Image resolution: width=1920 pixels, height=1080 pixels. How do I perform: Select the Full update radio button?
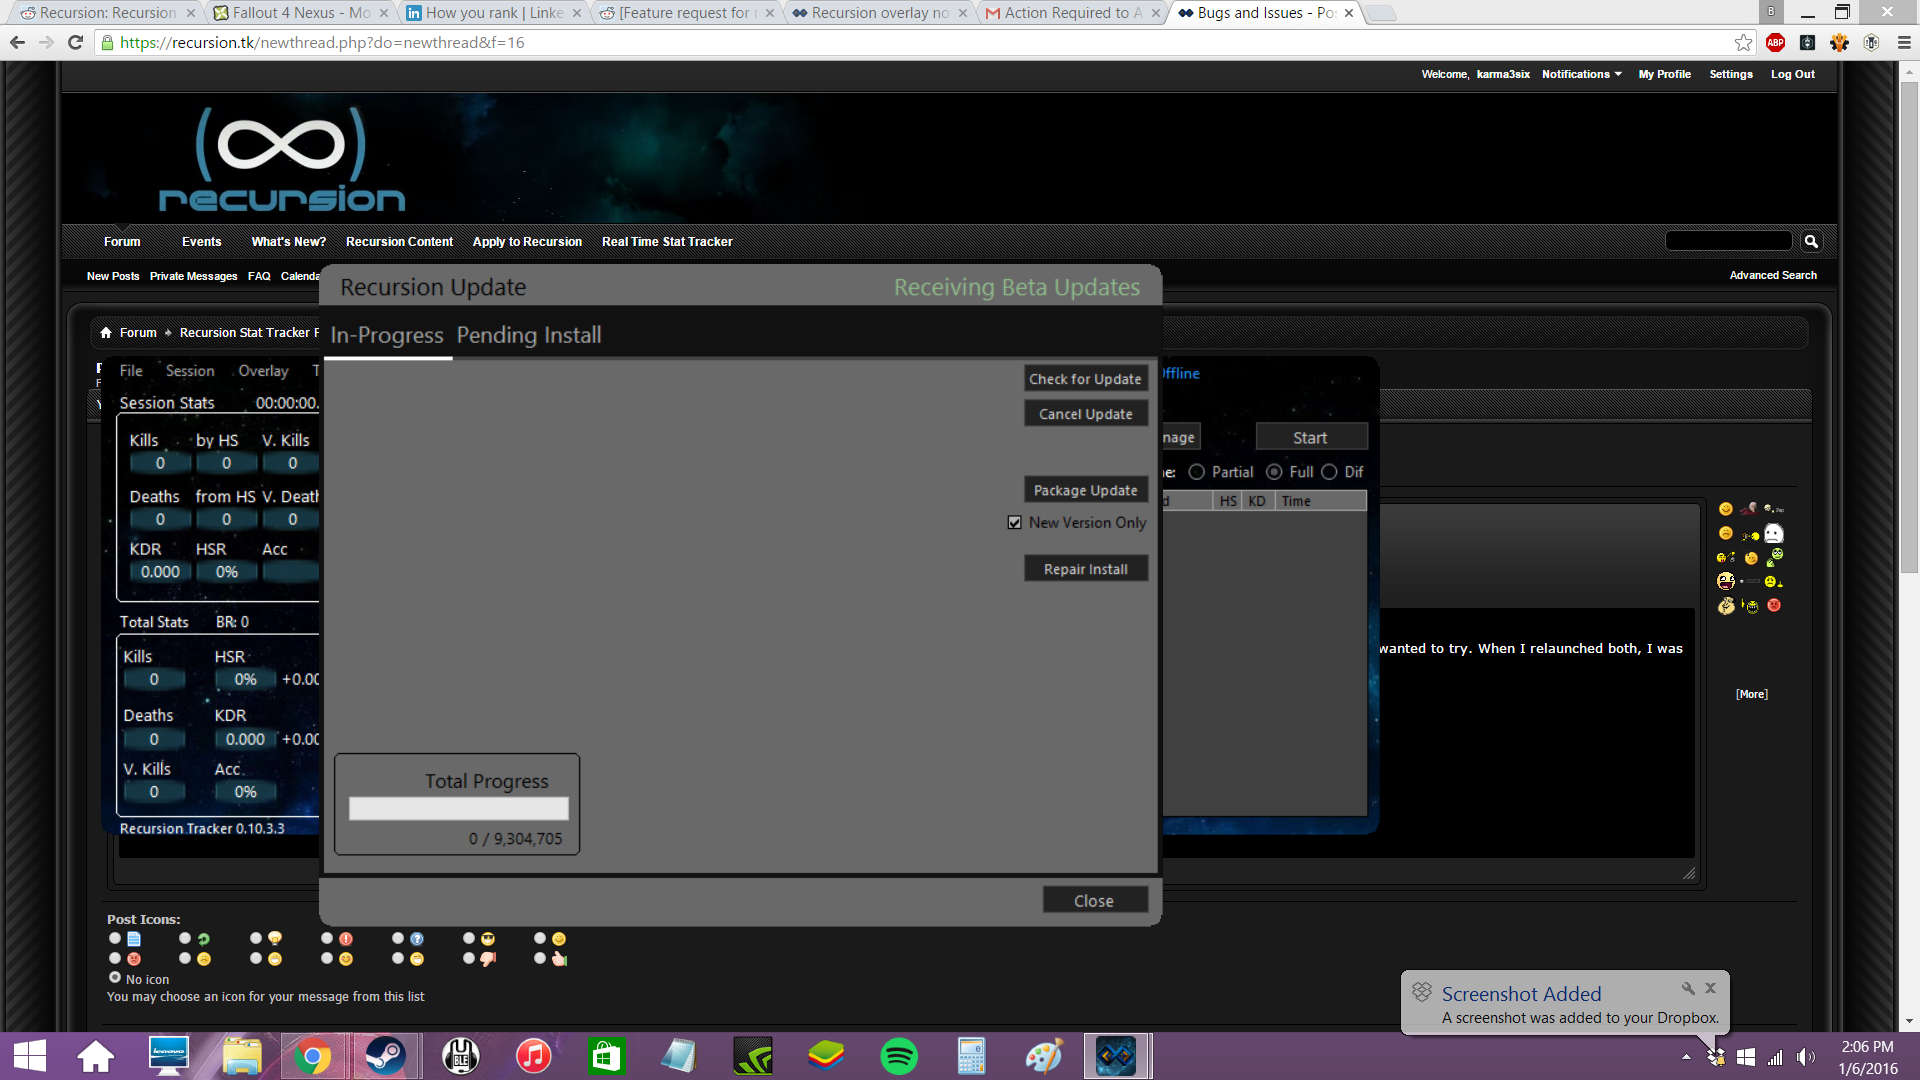(x=1273, y=471)
